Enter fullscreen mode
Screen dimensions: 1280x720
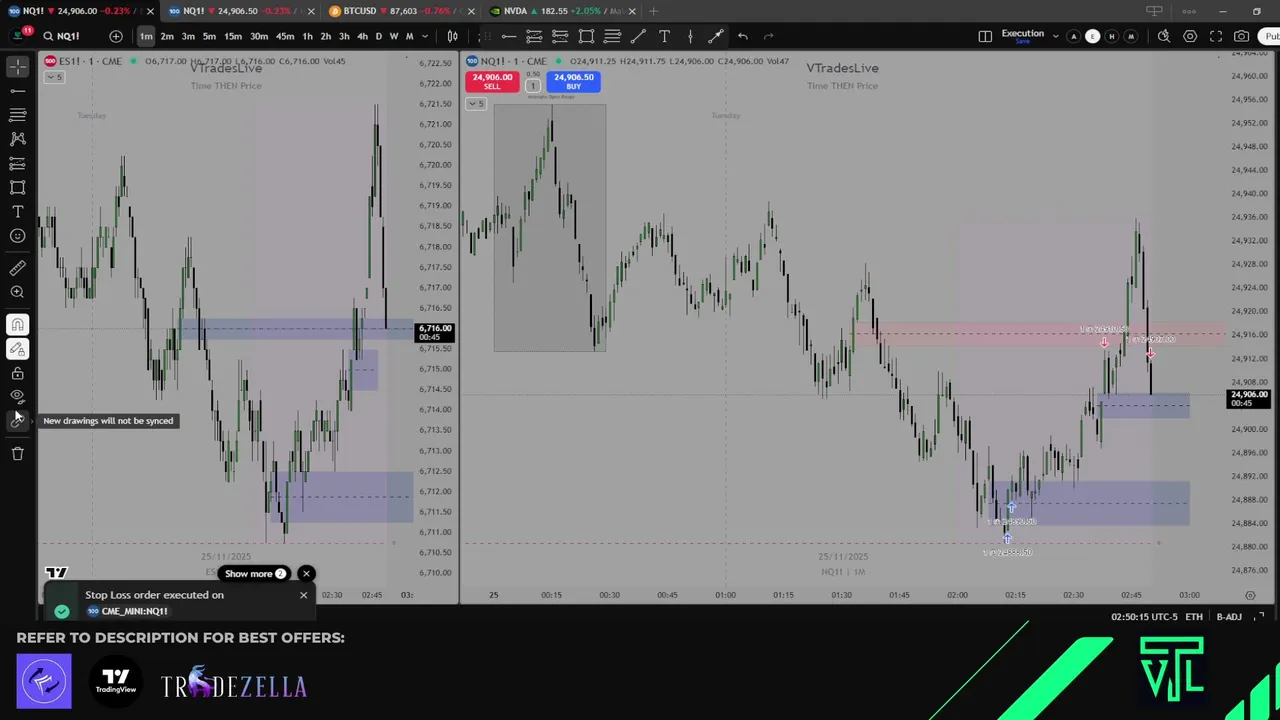click(x=1216, y=36)
